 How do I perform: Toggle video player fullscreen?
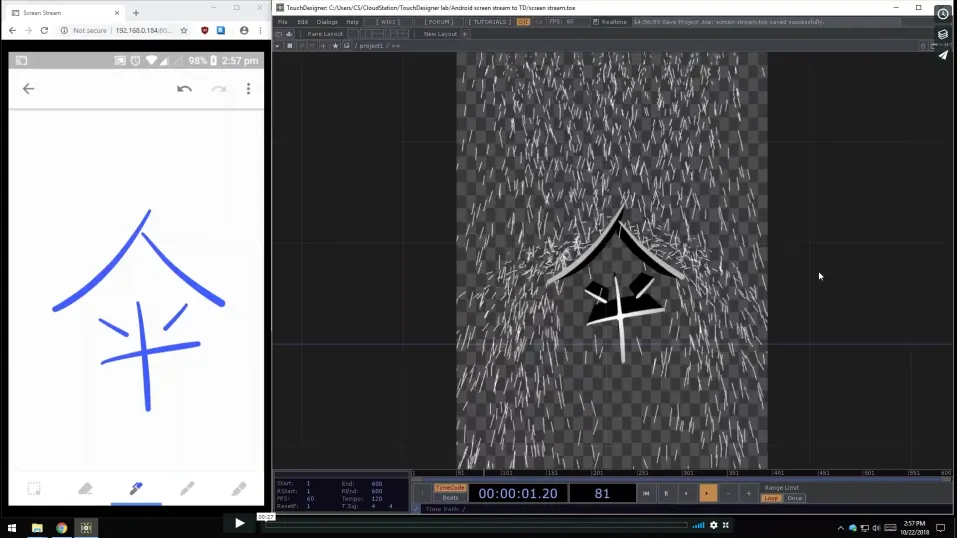click(726, 525)
